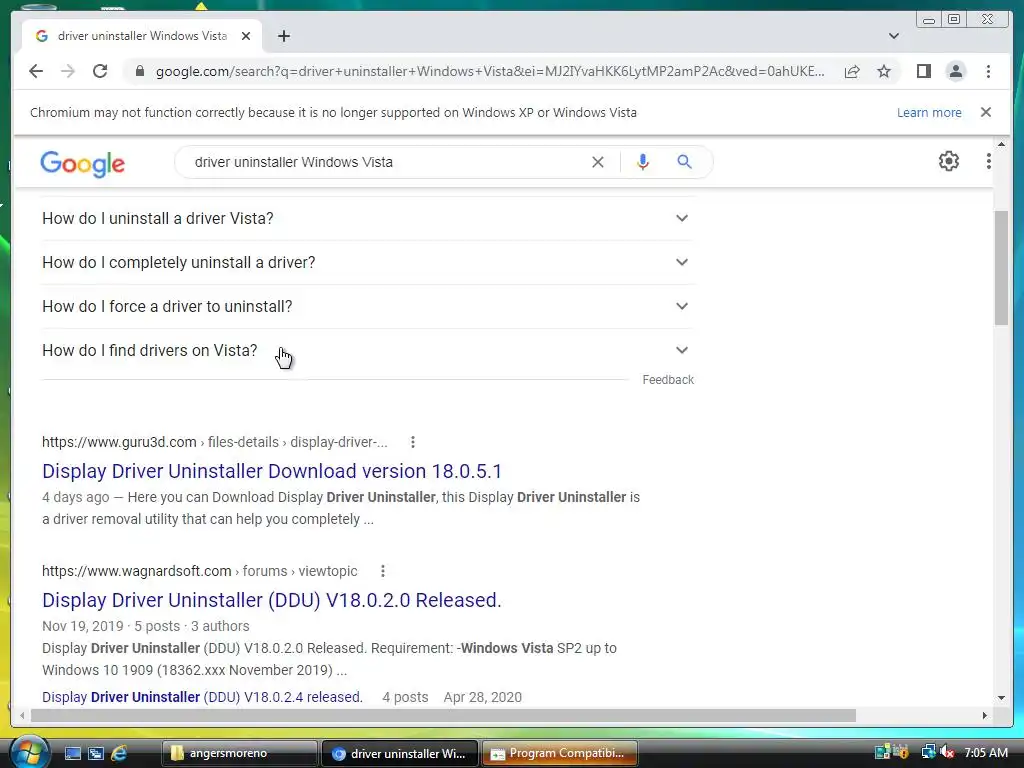Image resolution: width=1024 pixels, height=768 pixels.
Task: Open the browser profile avatar
Action: (955, 71)
